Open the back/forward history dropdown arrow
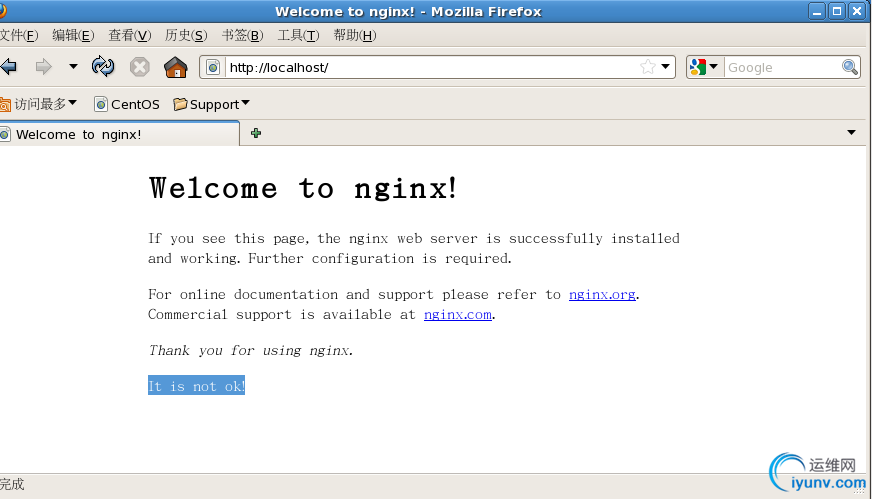This screenshot has width=872, height=499. click(x=73, y=67)
